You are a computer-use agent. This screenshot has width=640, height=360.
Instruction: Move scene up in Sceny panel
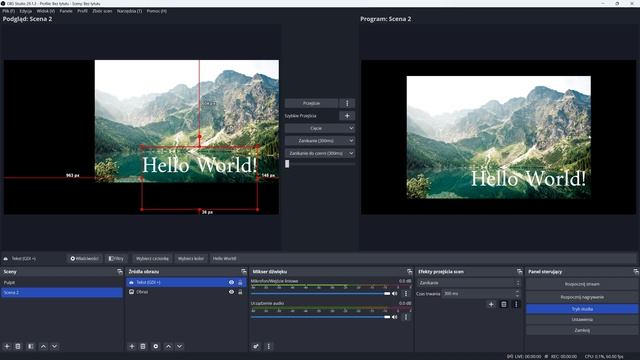click(43, 346)
